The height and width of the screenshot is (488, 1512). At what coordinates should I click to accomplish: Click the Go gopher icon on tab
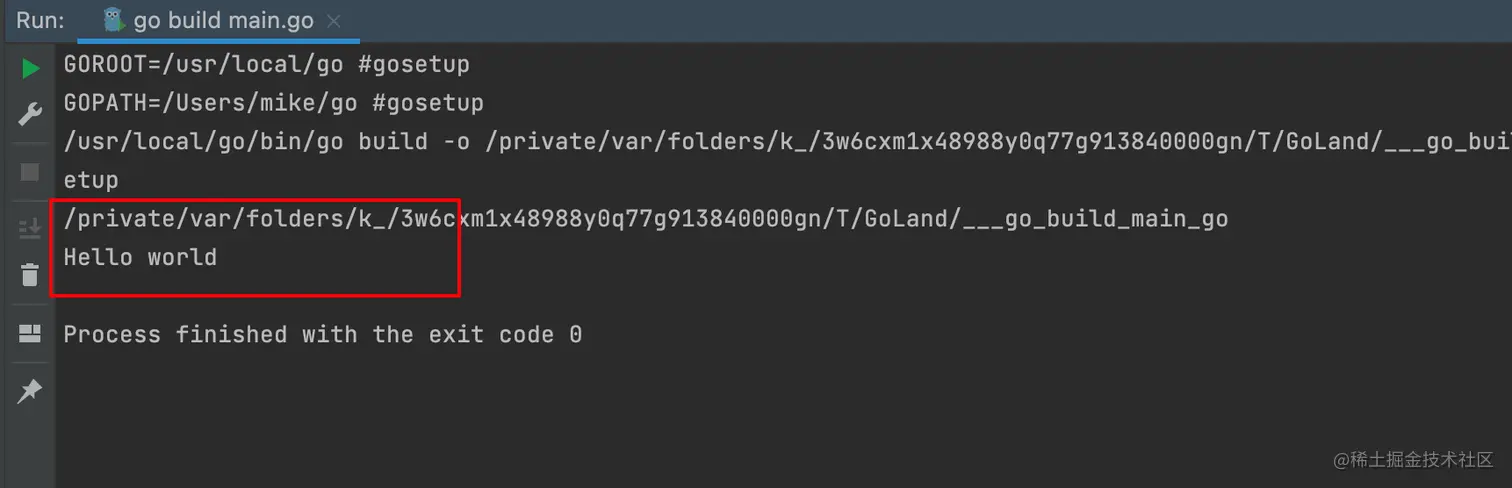114,20
